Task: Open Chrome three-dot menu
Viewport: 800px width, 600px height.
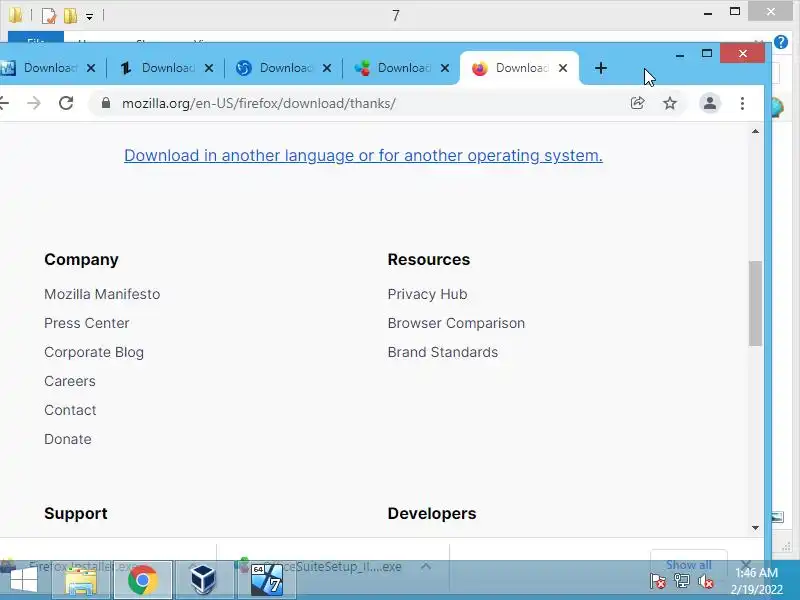Action: pyautogui.click(x=742, y=104)
